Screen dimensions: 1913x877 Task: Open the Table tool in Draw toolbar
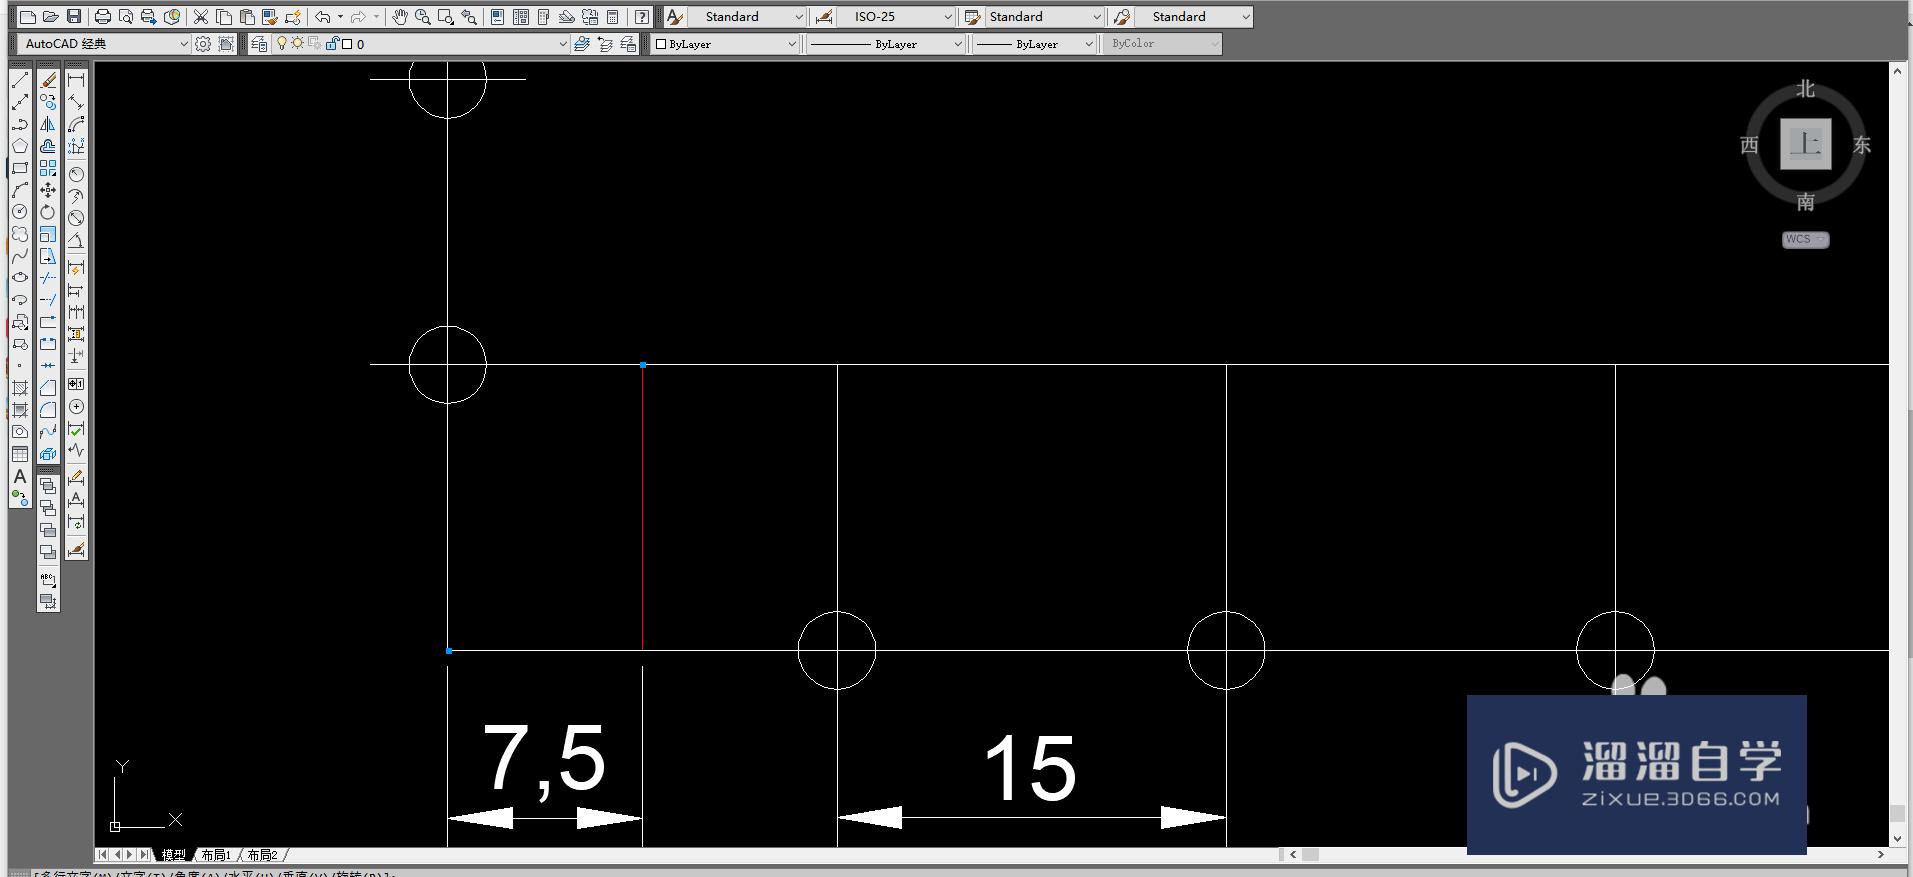[x=20, y=454]
